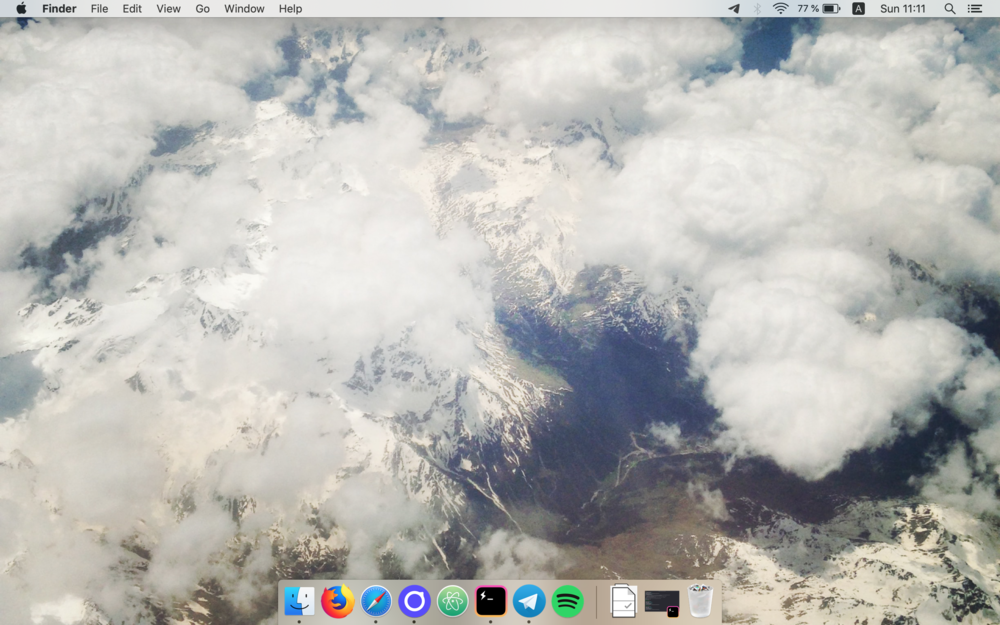This screenshot has width=1000, height=625.
Task: Open the File menu
Action: (99, 8)
